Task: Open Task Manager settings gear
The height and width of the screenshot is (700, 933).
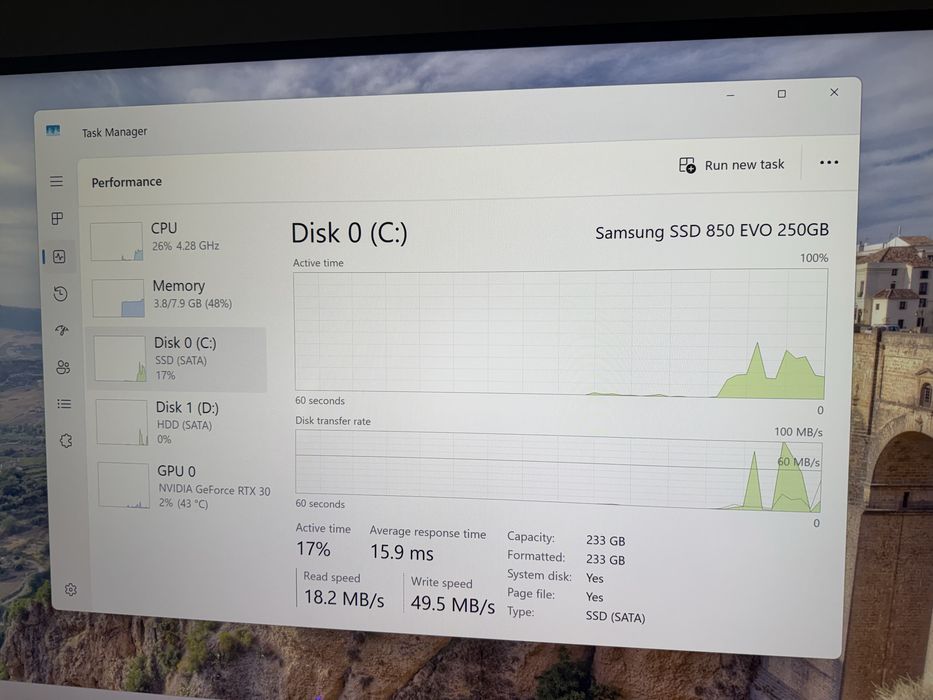Action: [71, 589]
